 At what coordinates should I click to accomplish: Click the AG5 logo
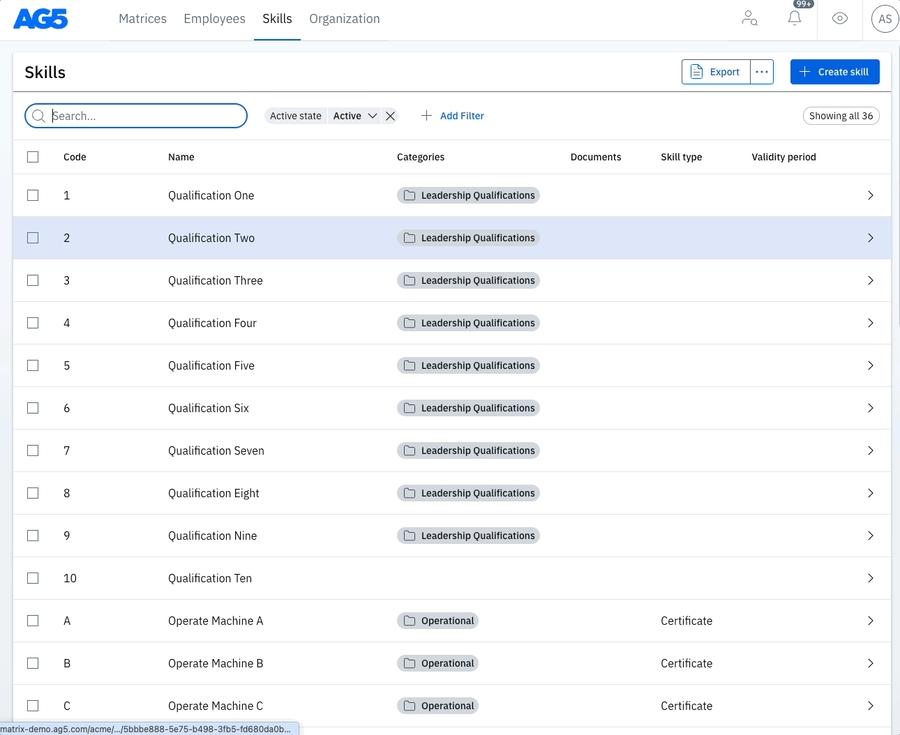pyautogui.click(x=41, y=19)
